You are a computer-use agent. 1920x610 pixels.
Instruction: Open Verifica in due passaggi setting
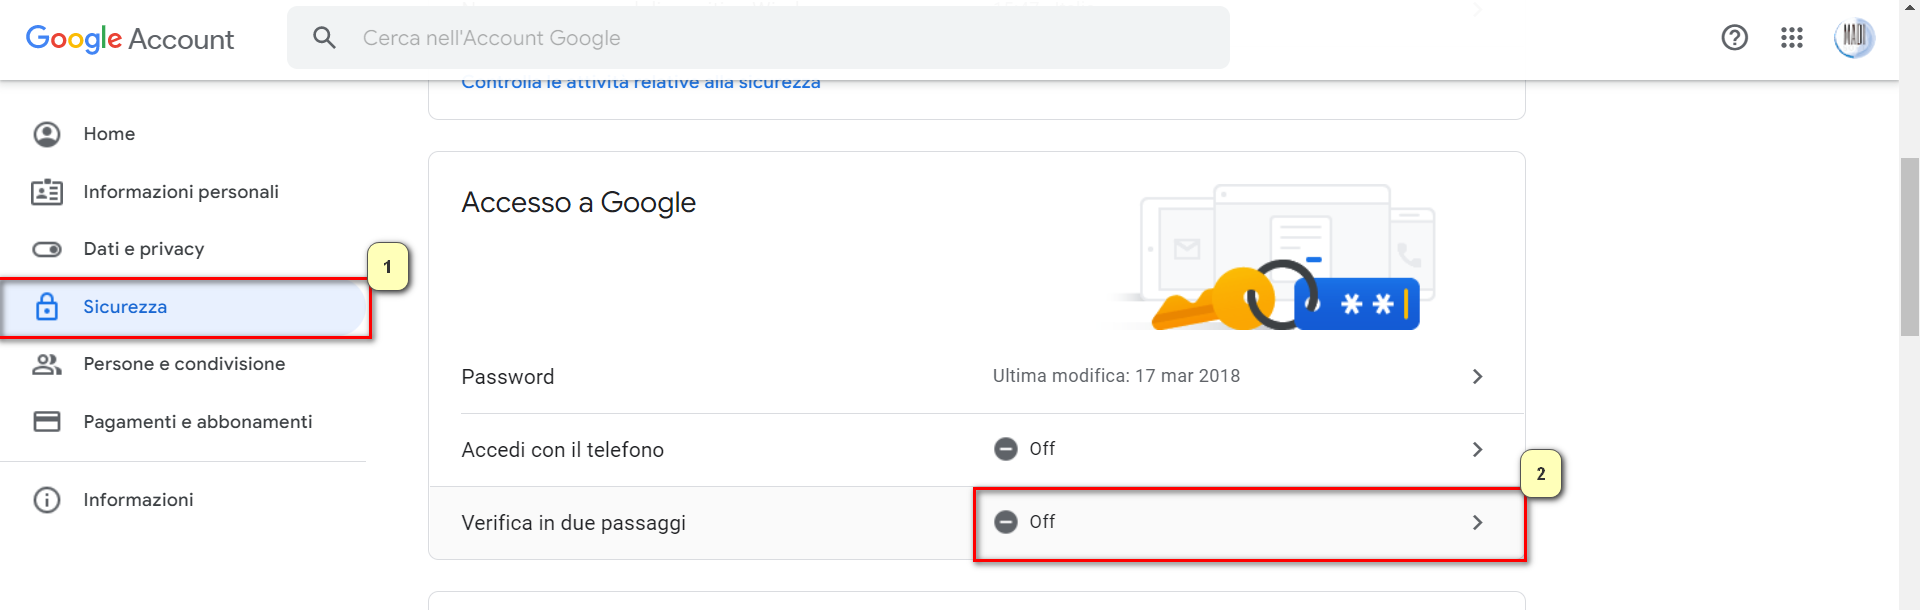(977, 523)
